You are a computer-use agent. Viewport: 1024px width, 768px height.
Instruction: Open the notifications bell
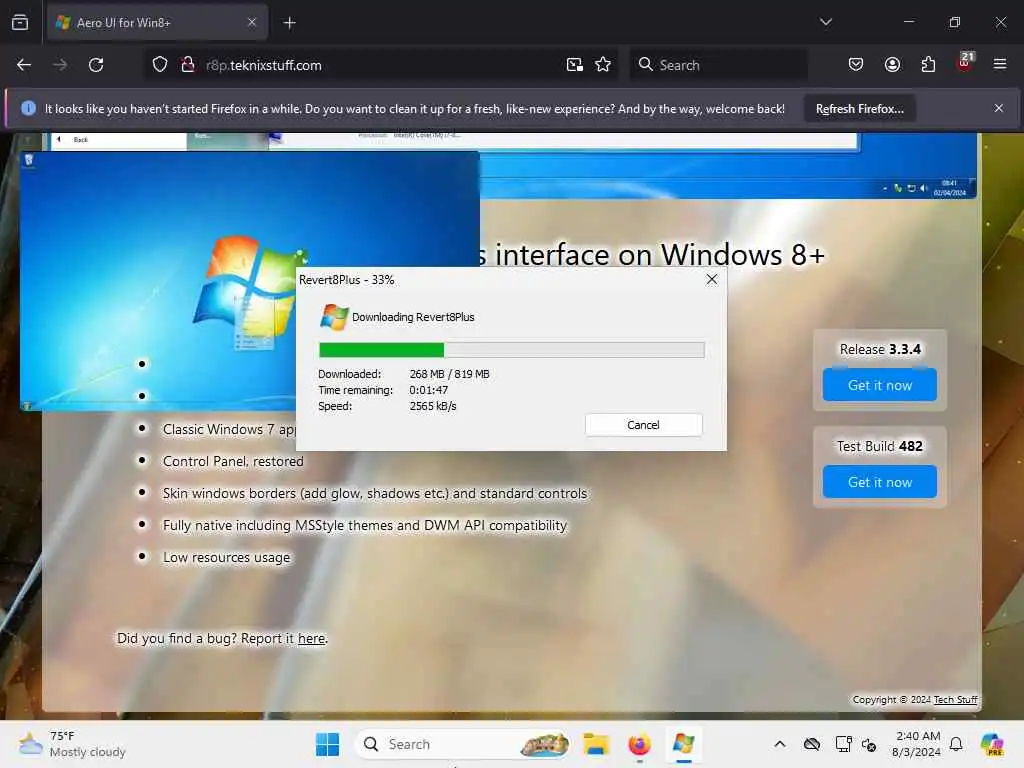tap(956, 744)
